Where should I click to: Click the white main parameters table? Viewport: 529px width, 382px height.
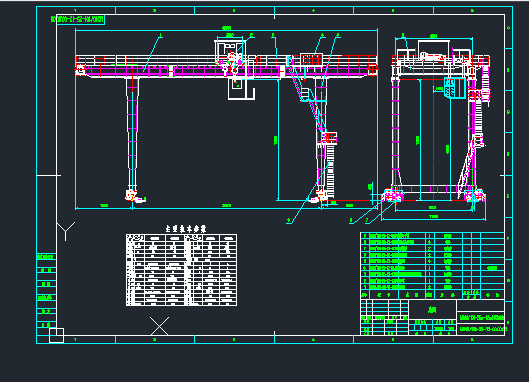182,270
